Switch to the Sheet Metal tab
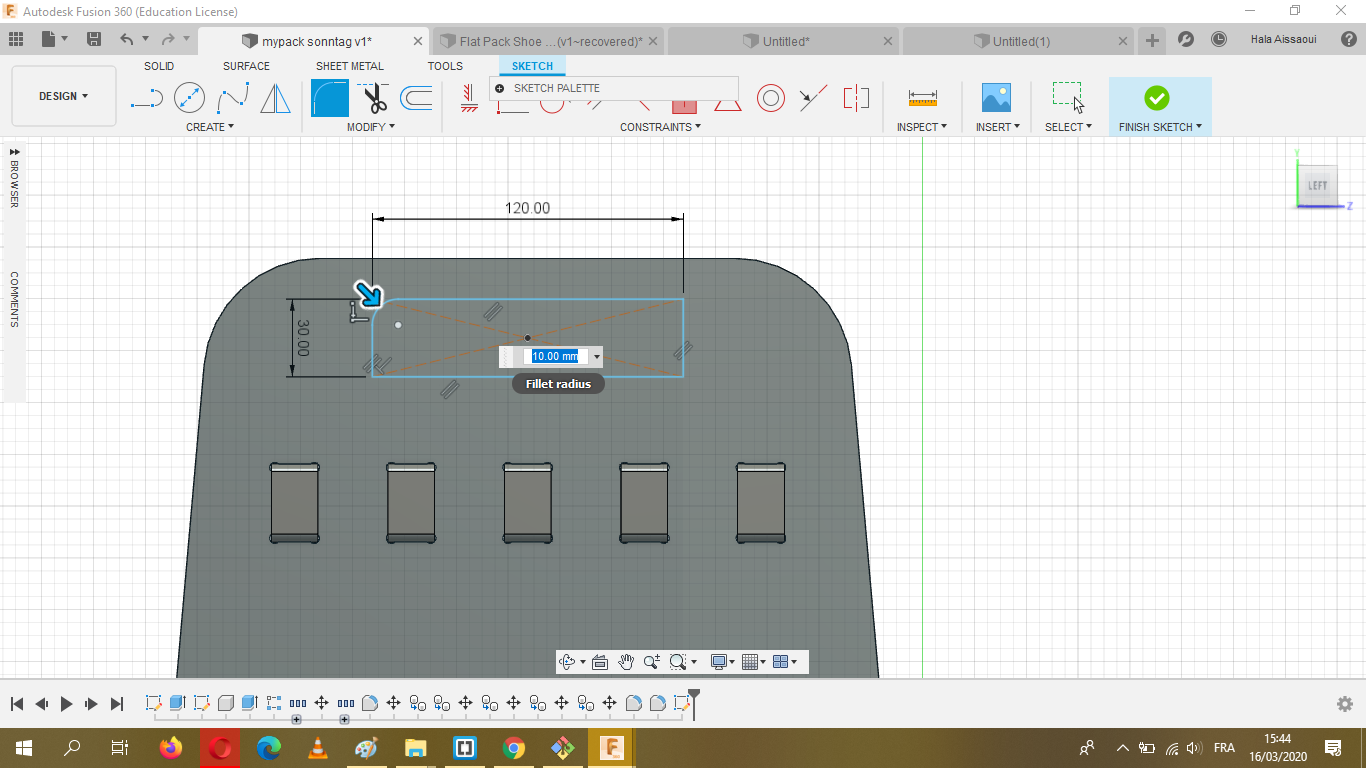1366x768 pixels. click(349, 66)
